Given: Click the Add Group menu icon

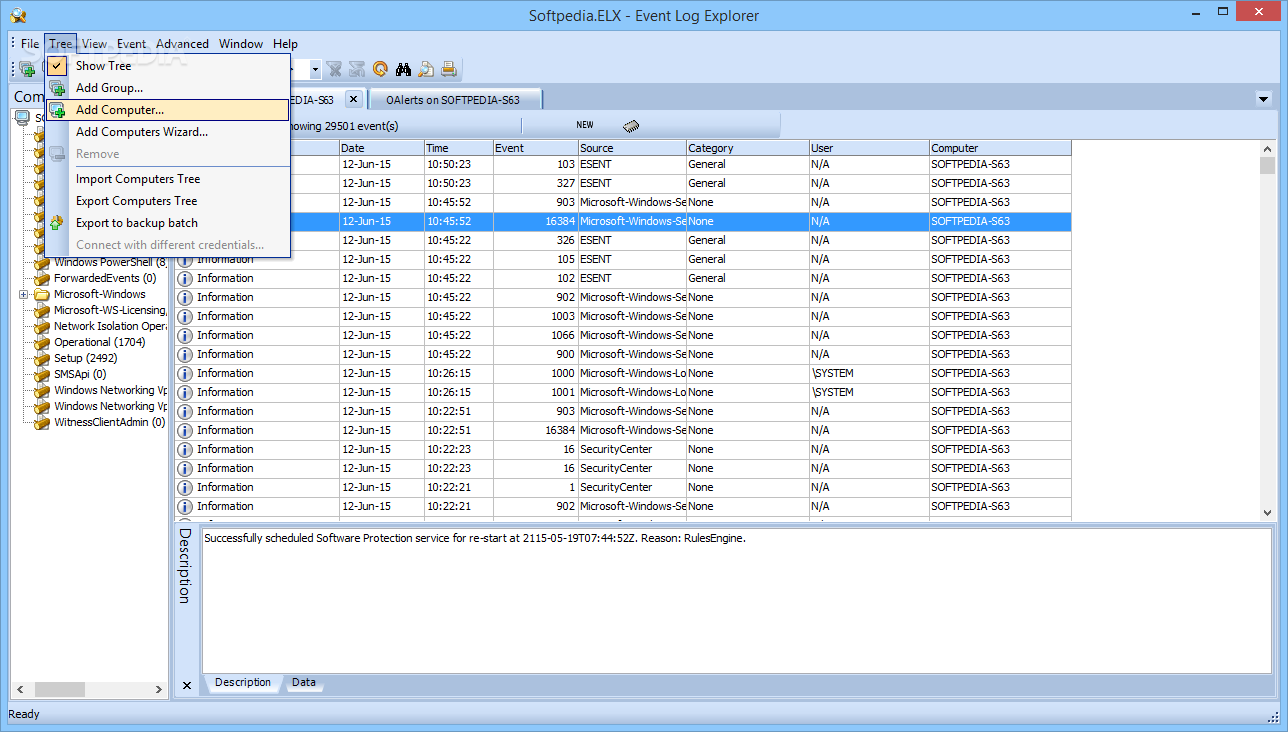Looking at the screenshot, I should [57, 88].
